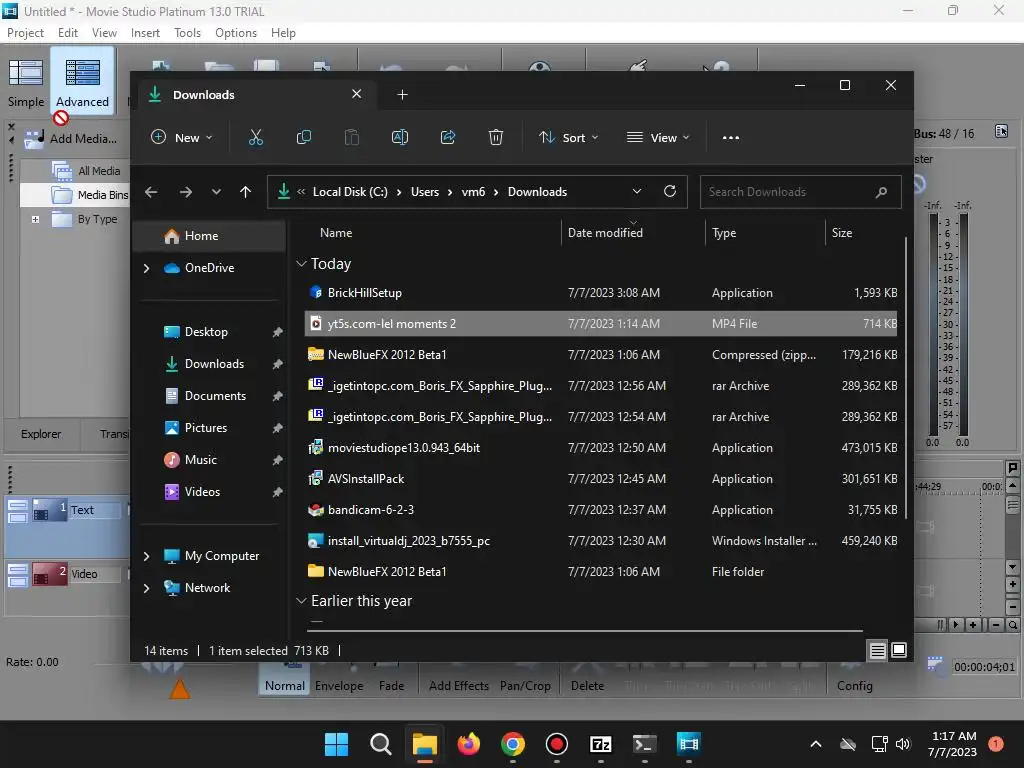1024x768 pixels.
Task: Go back with the left arrow button
Action: click(x=152, y=192)
